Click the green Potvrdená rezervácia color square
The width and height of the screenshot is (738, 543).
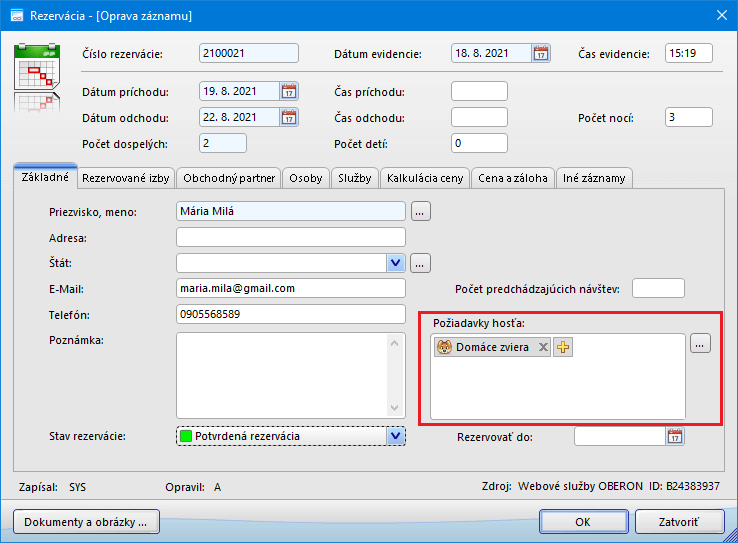tap(185, 436)
